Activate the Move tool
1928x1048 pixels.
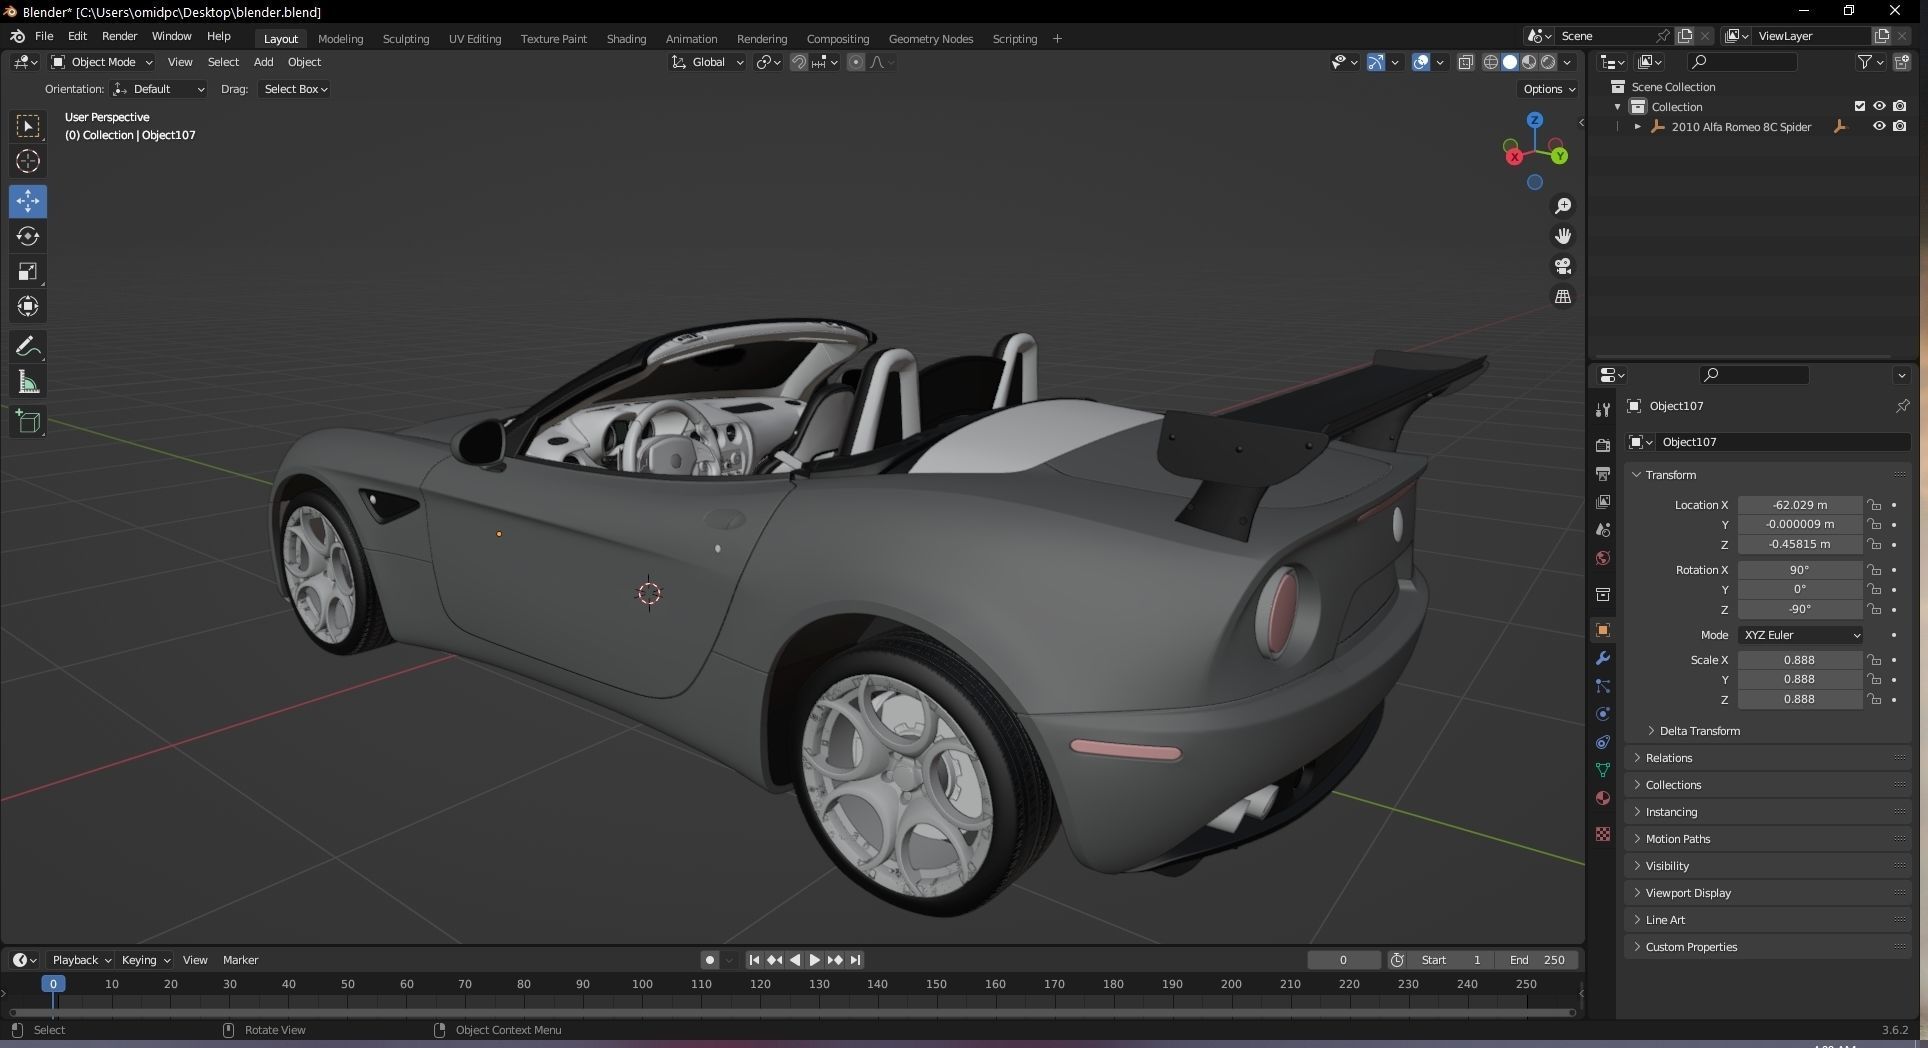tap(28, 201)
